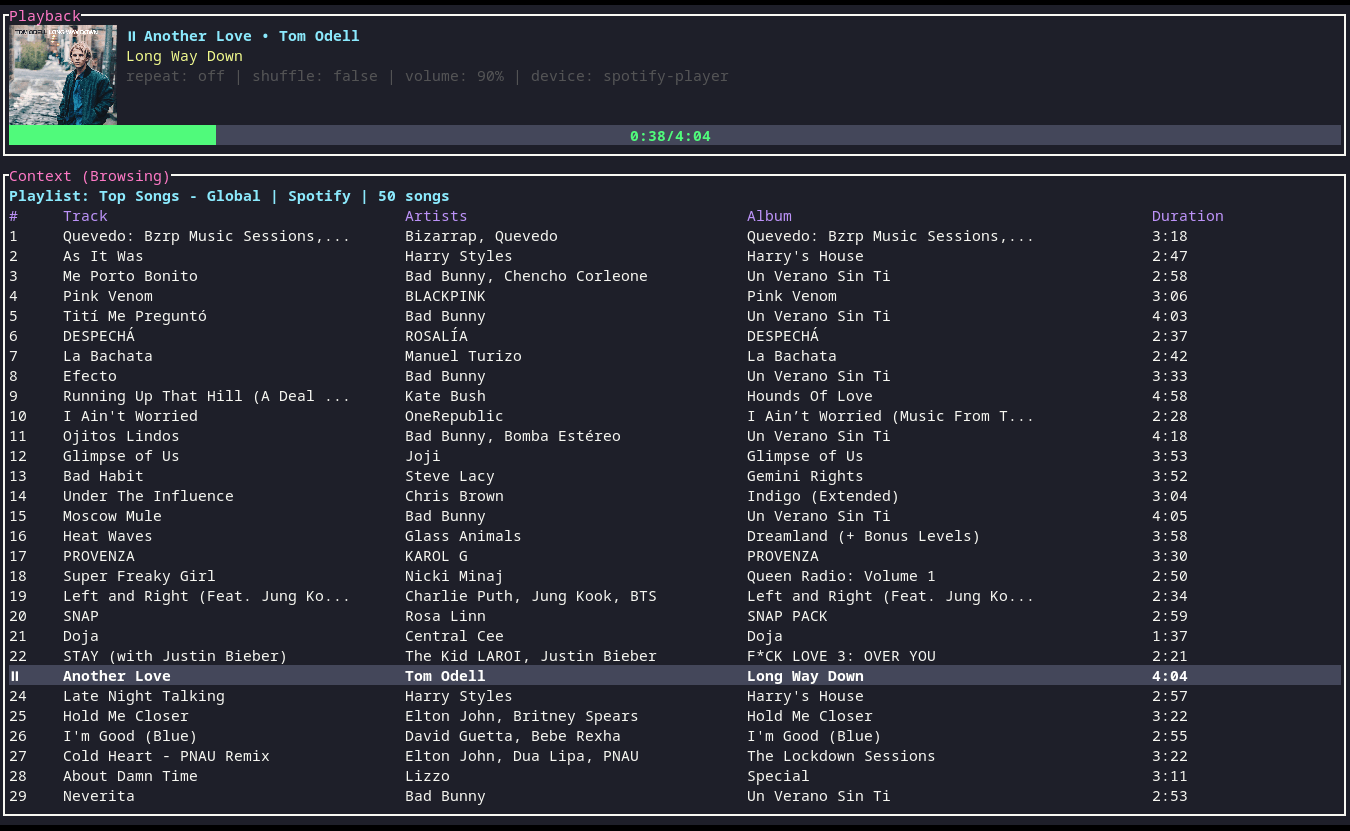The height and width of the screenshot is (831, 1350).
Task: Open the Album column header
Action: [769, 216]
